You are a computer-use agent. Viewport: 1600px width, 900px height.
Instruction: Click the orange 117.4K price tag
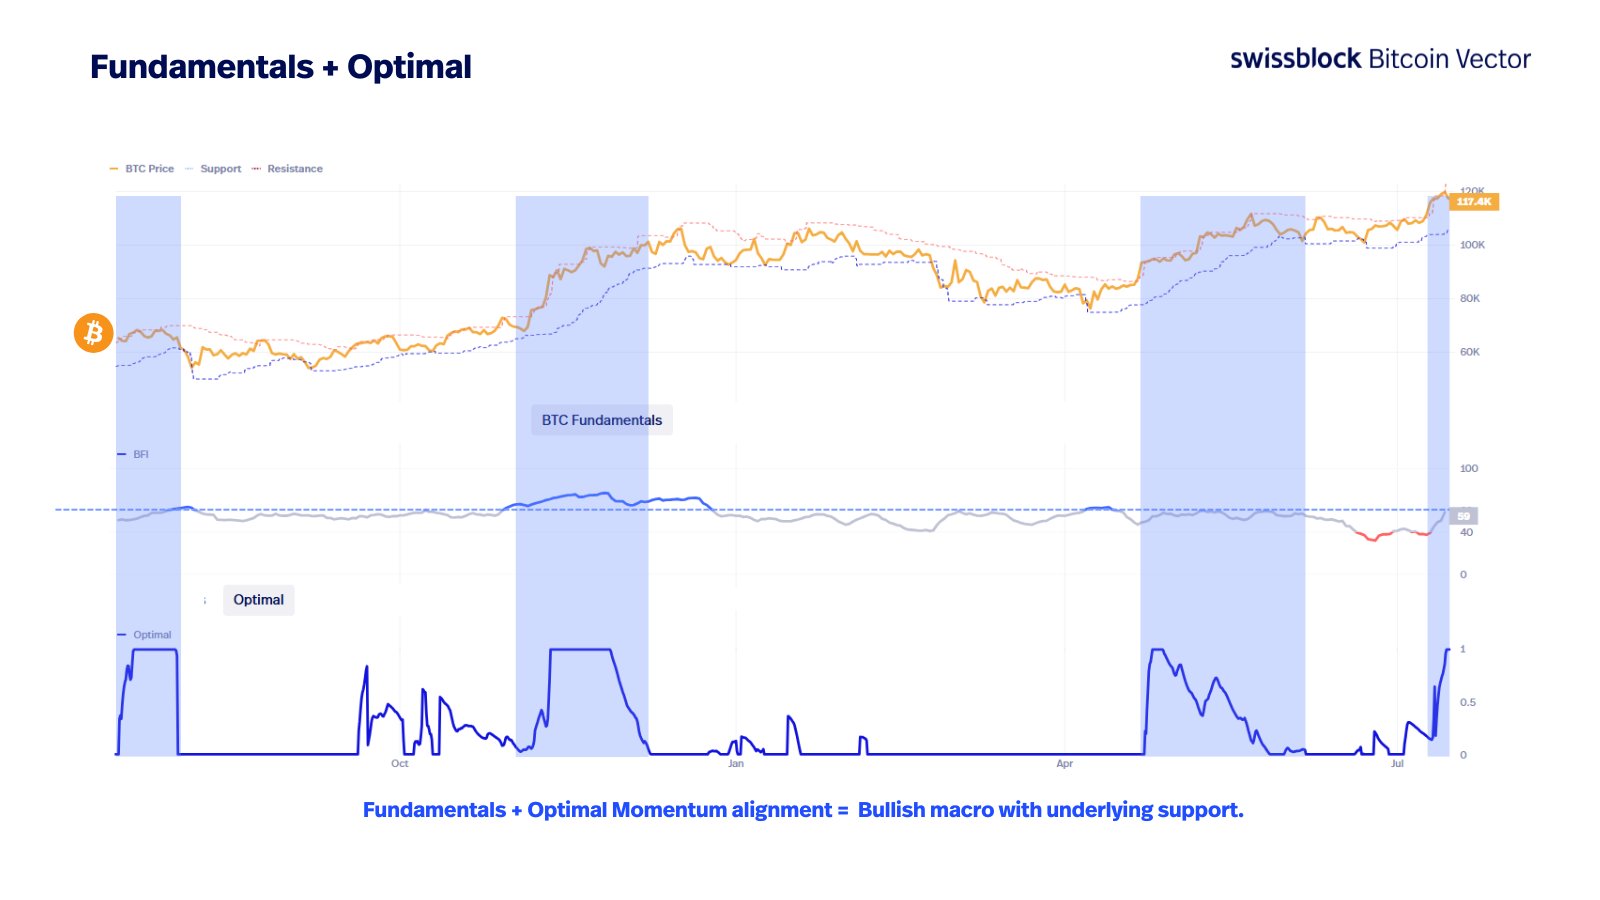tap(1473, 202)
